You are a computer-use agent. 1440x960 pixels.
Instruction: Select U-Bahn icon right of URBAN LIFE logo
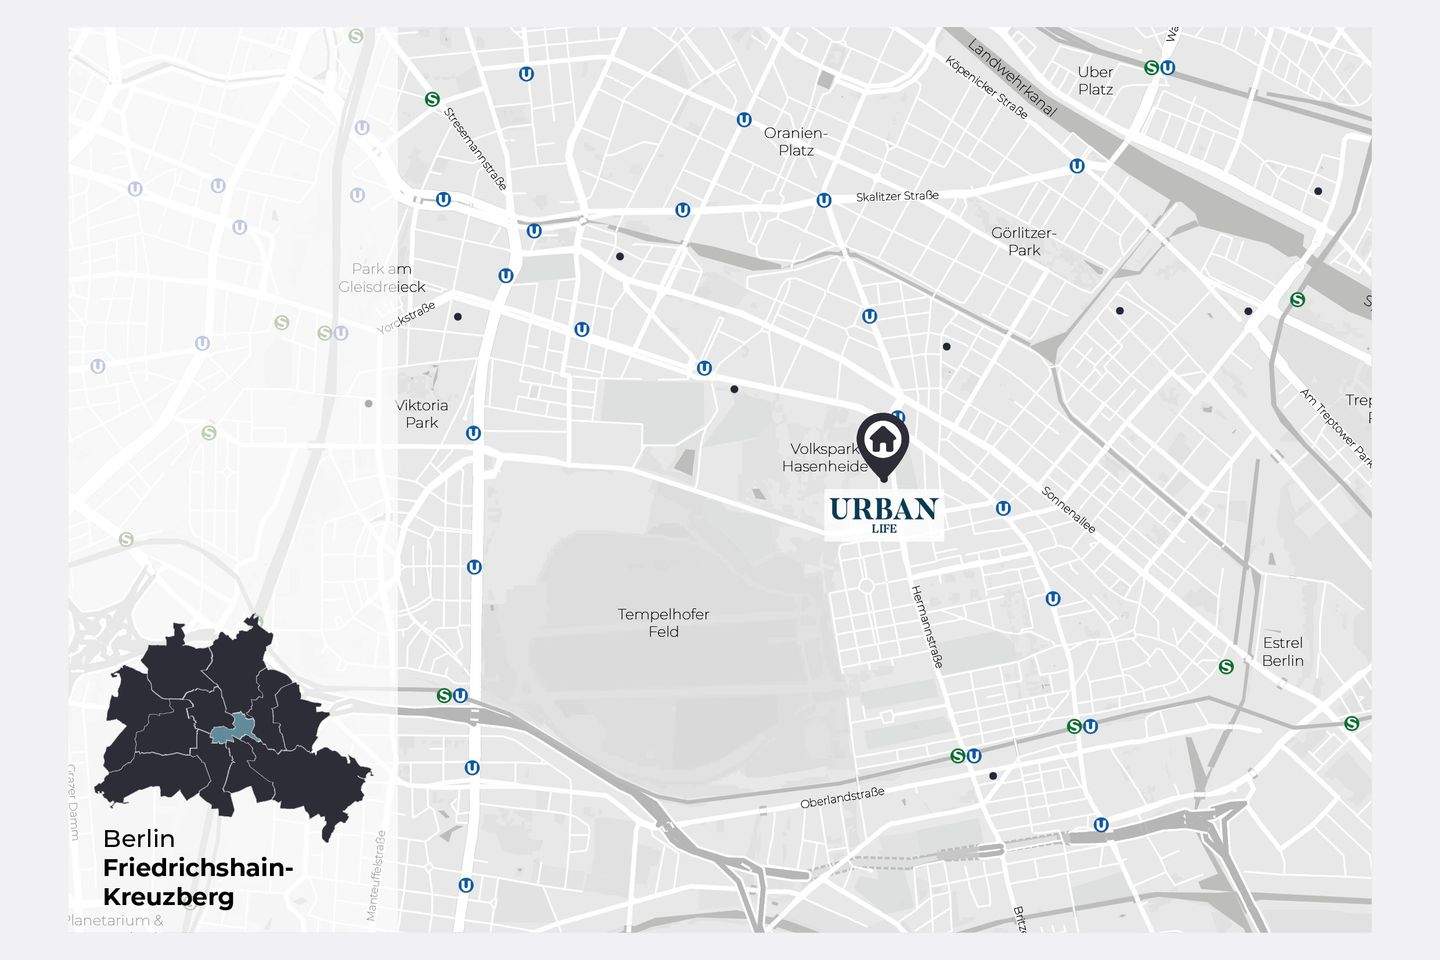coord(1003,509)
